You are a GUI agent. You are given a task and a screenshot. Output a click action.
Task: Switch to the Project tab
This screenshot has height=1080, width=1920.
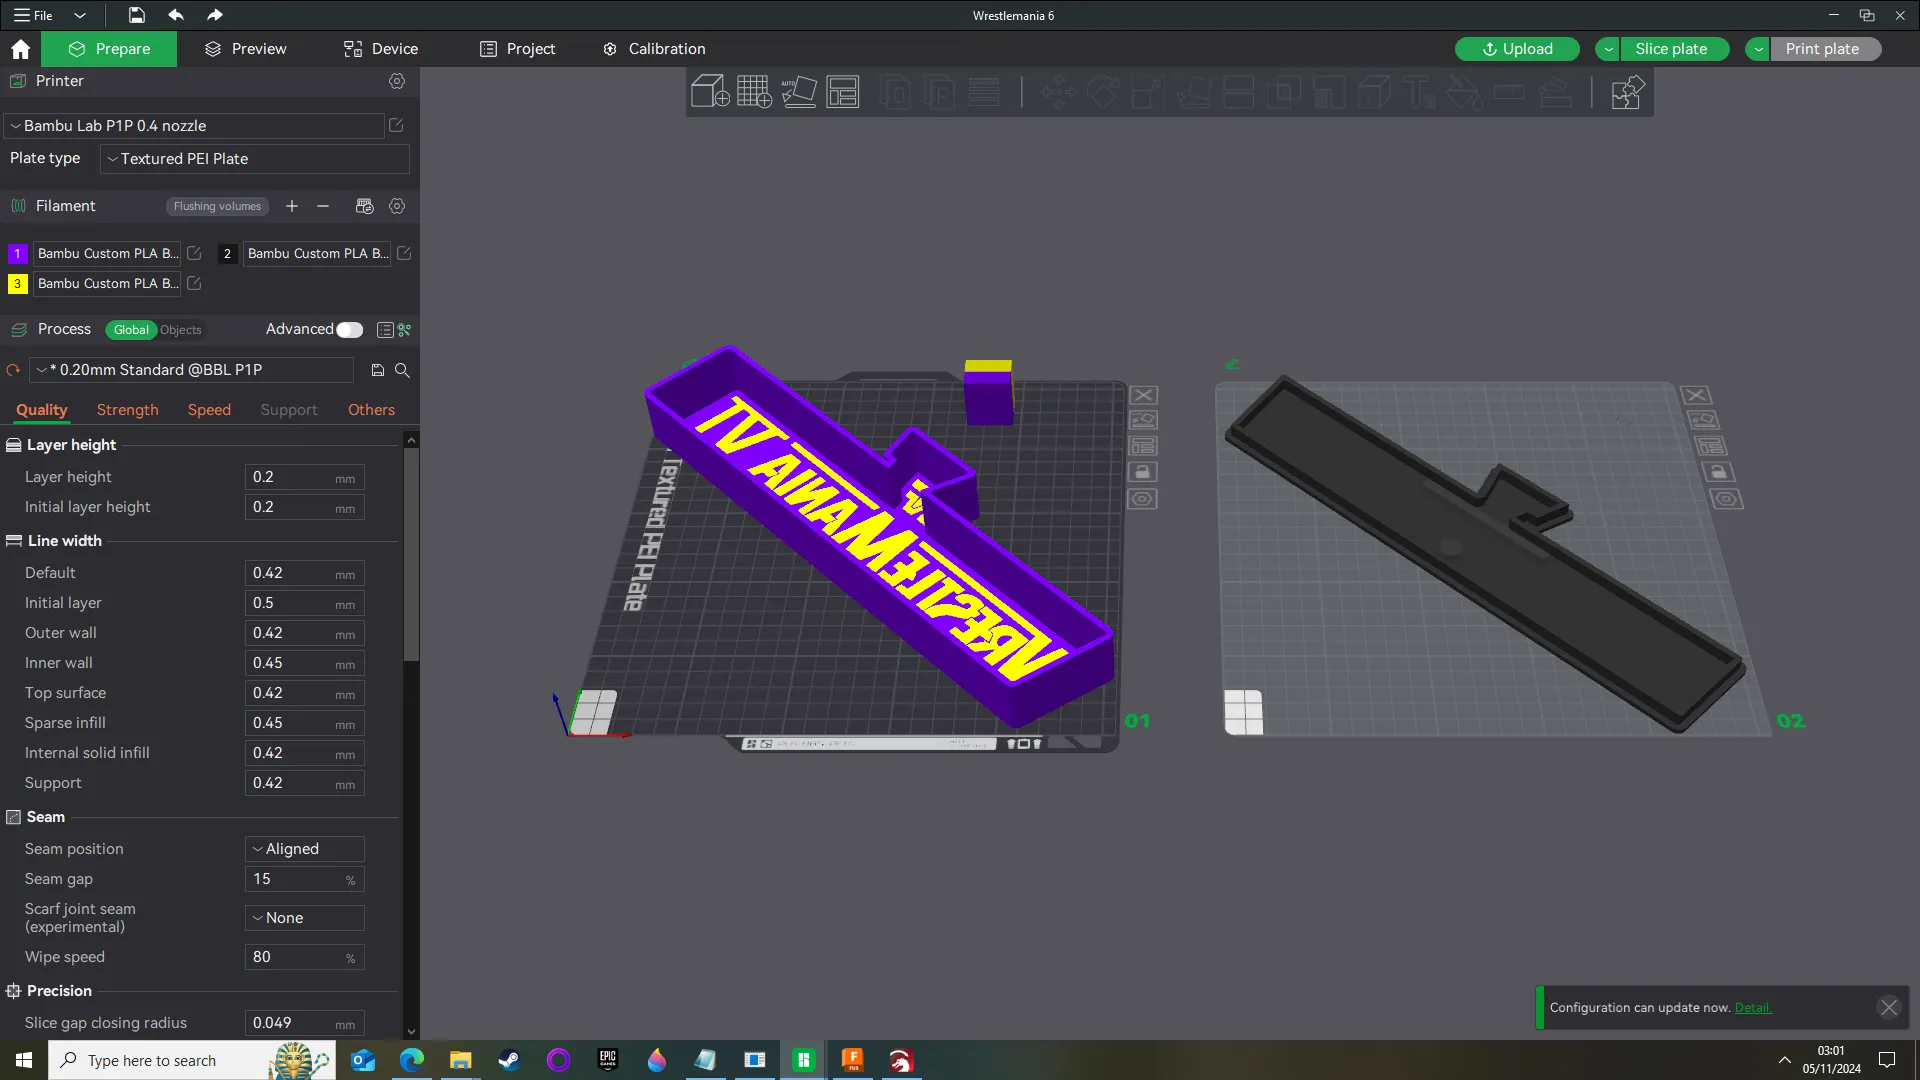pos(518,49)
